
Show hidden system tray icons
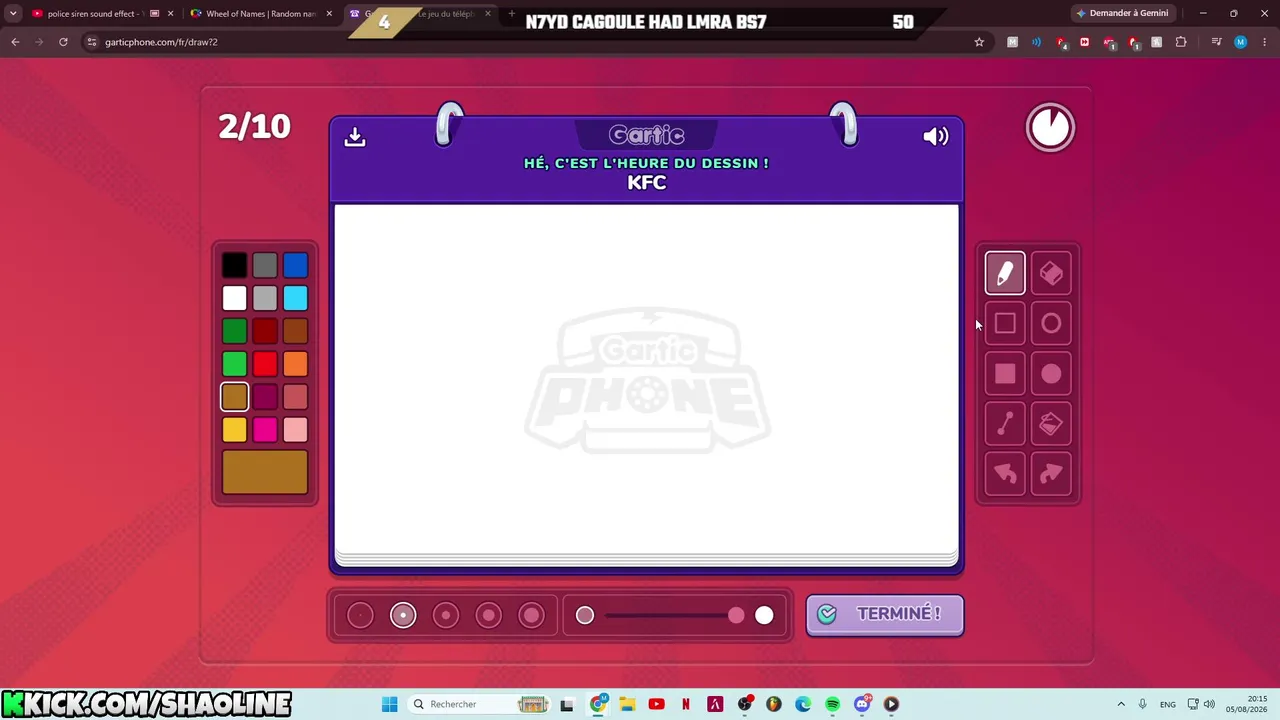click(x=1121, y=704)
